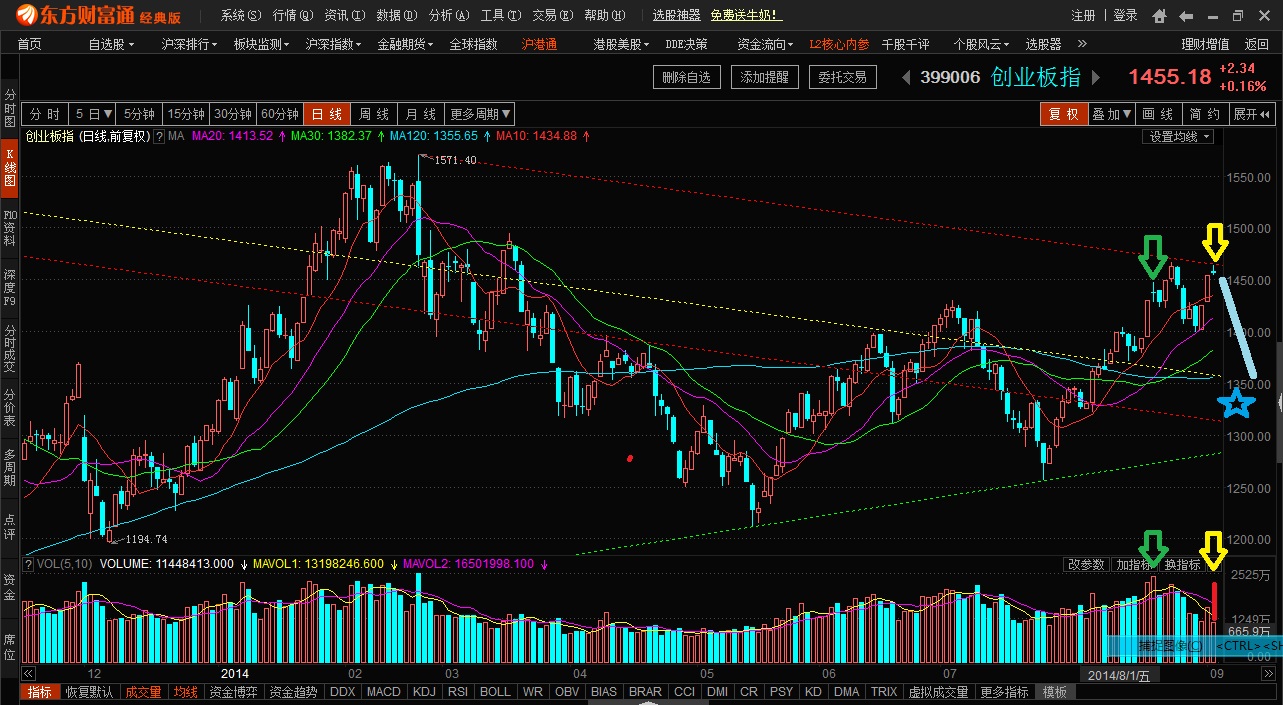1283x705 pixels.
Task: Toggle the 复权 price adjustment mode
Action: pos(1063,114)
